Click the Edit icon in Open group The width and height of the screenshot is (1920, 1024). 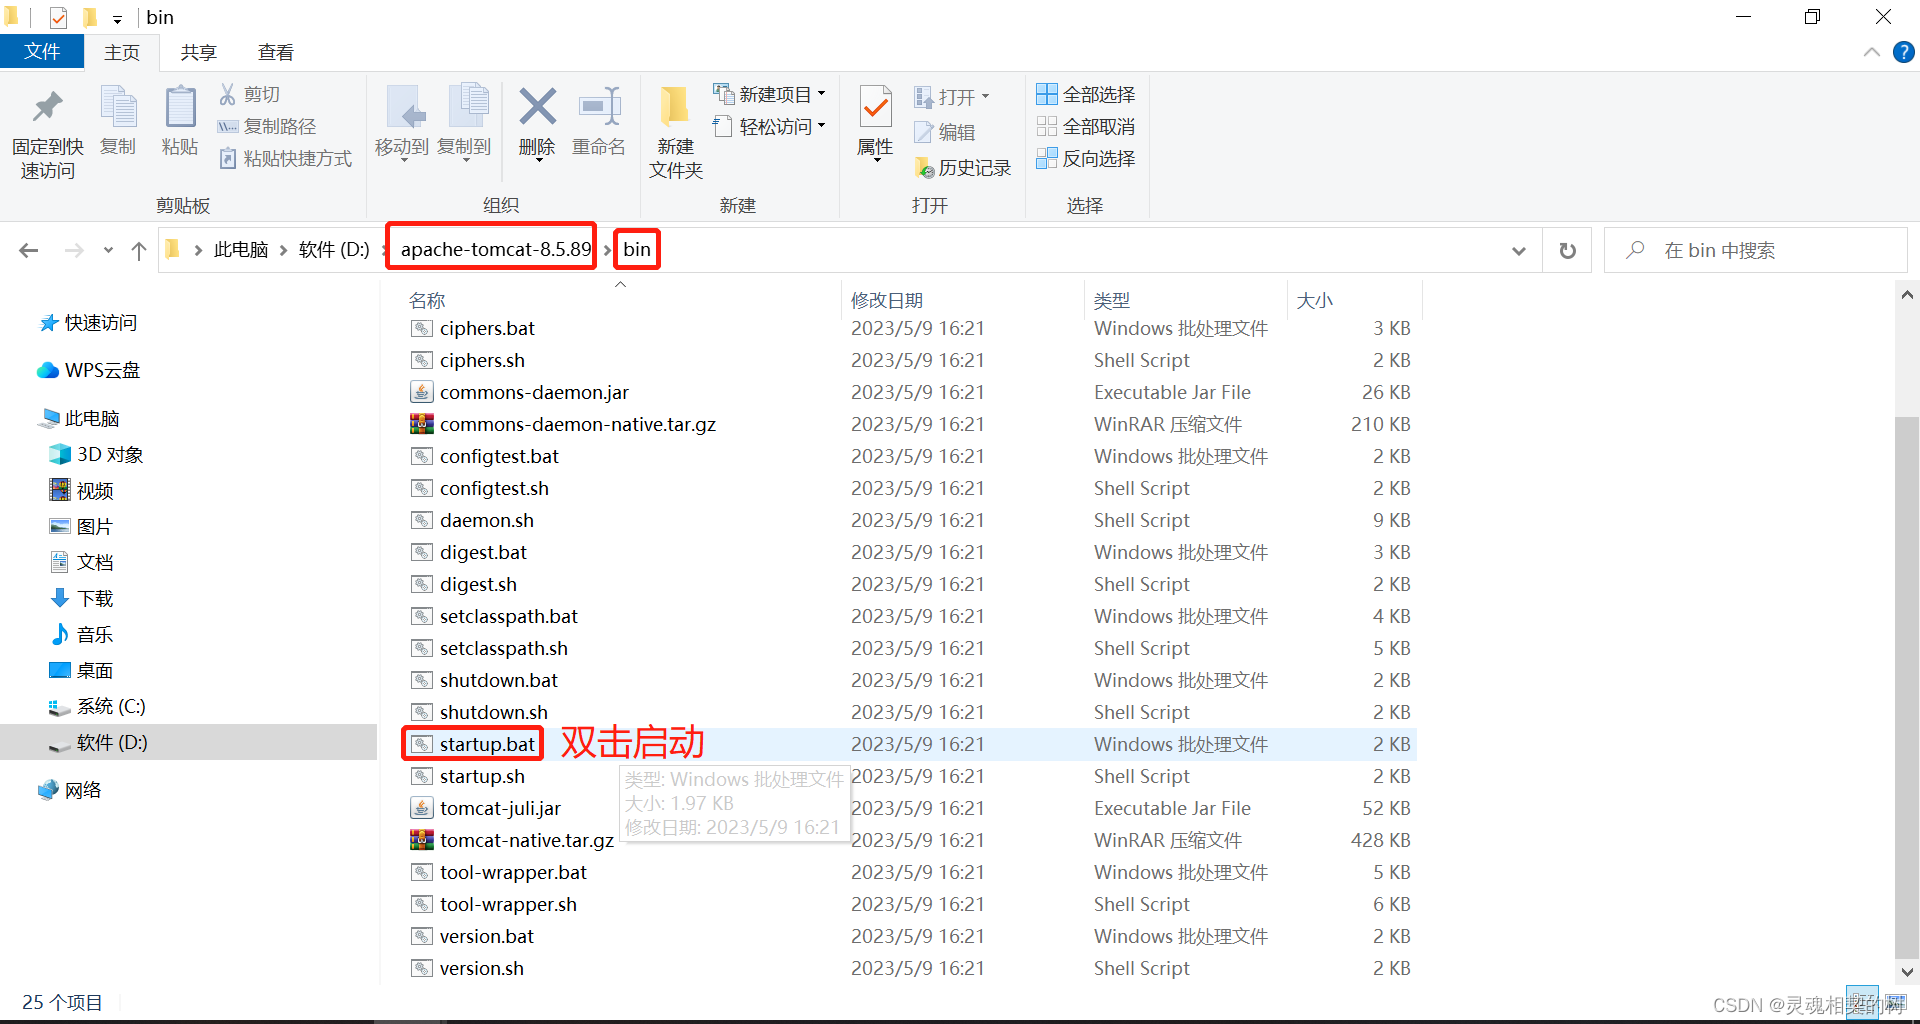[x=924, y=132]
